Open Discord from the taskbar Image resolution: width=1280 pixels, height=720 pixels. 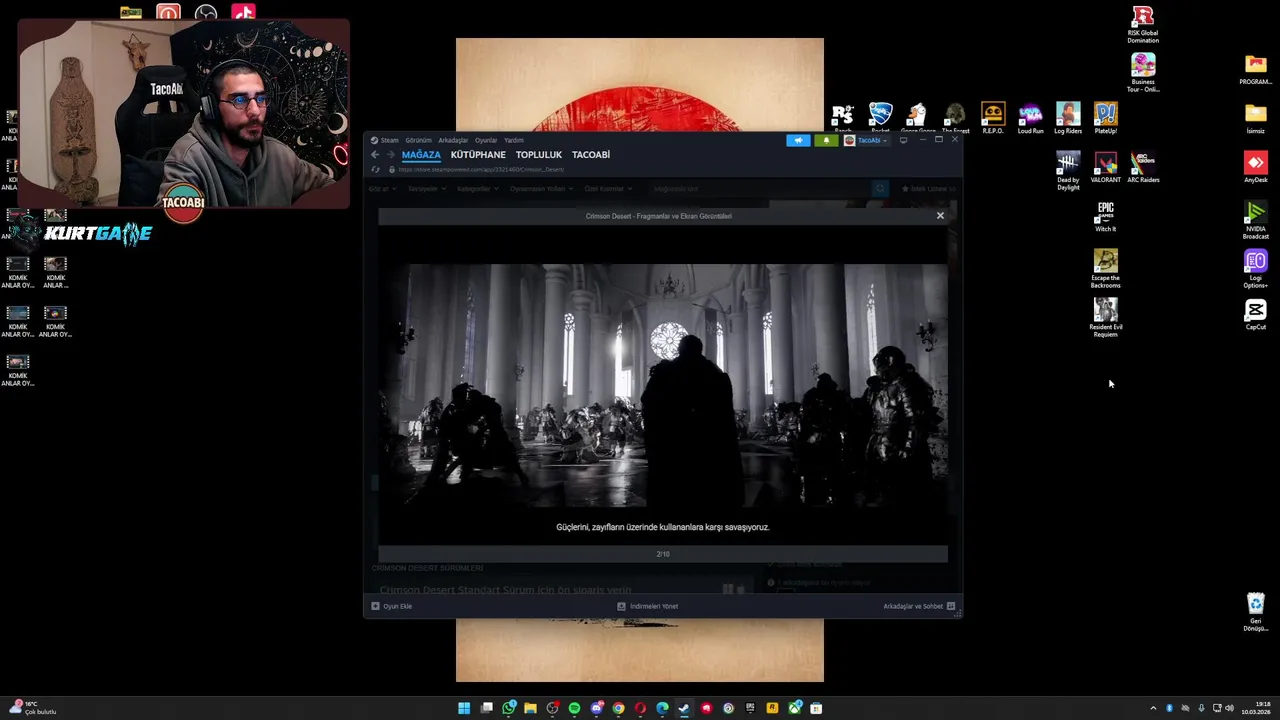(x=596, y=708)
